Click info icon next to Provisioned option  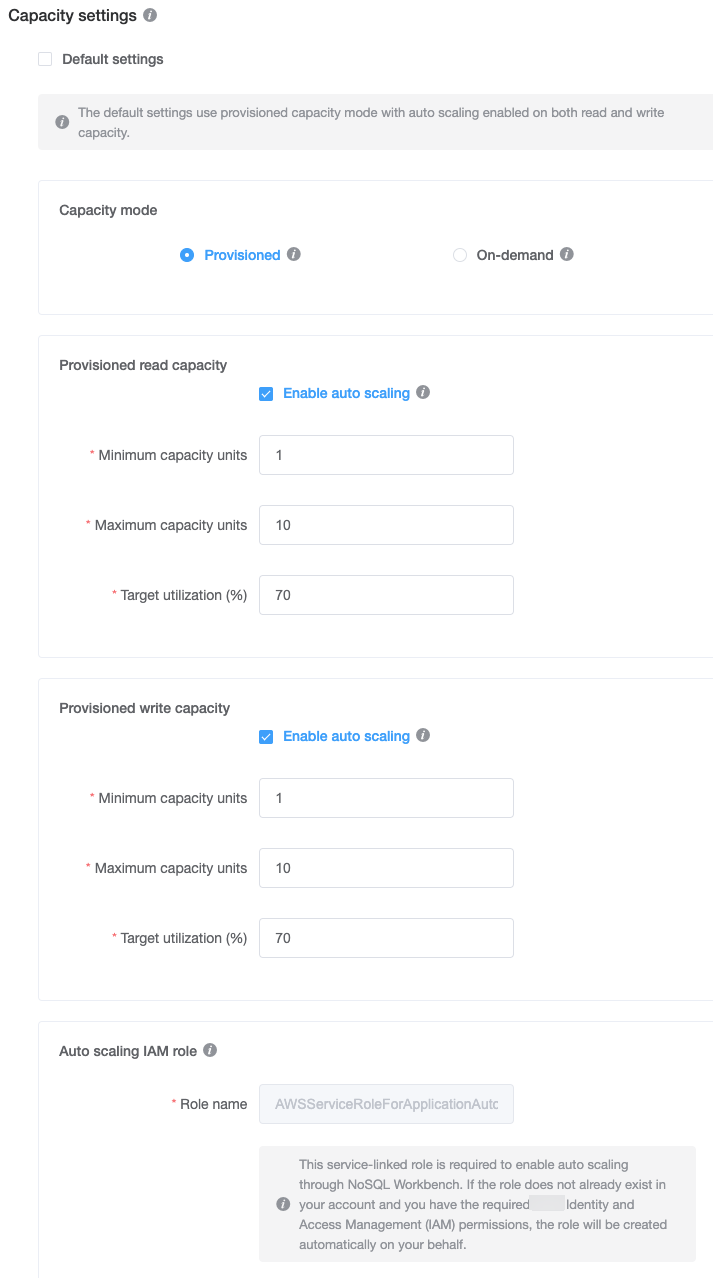tap(294, 255)
